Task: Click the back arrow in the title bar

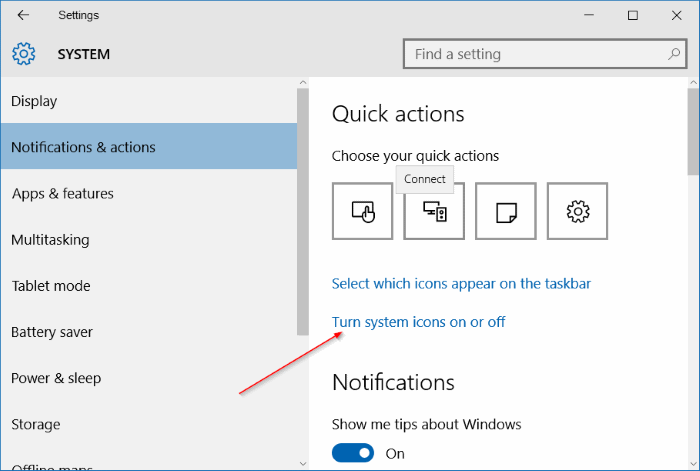Action: (x=23, y=15)
